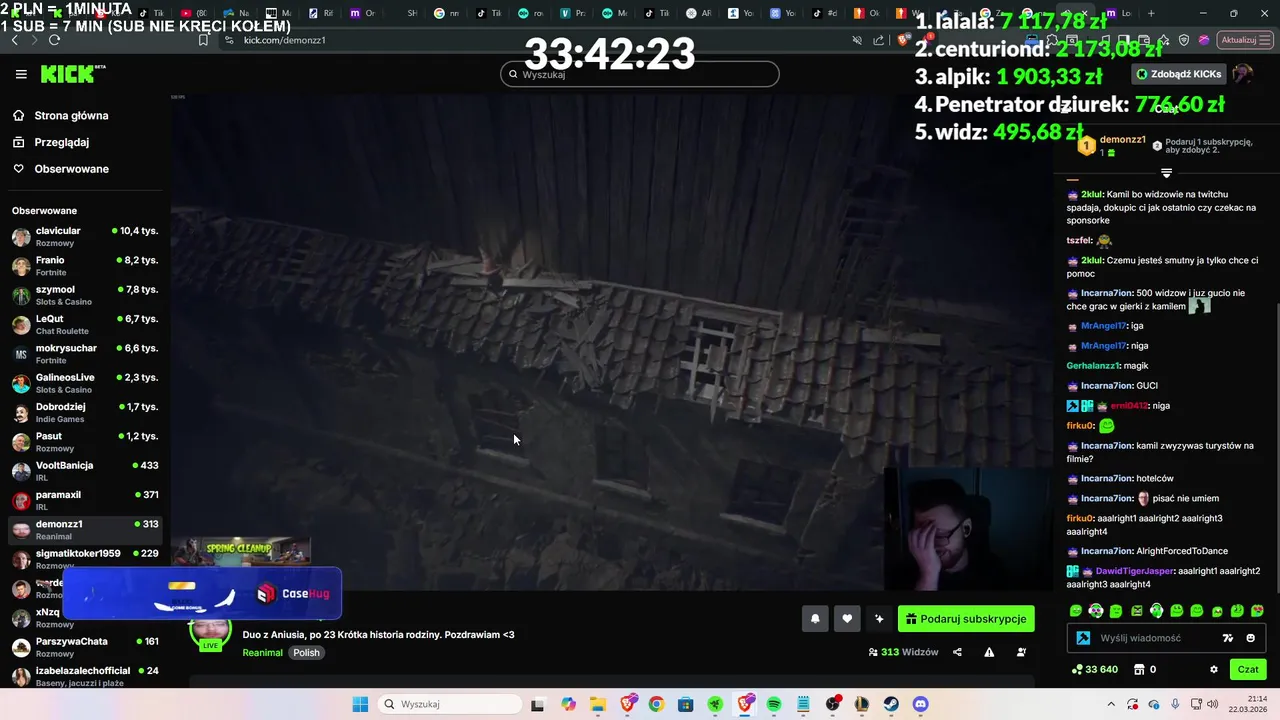The image size is (1280, 720).
Task: Insert the heart-eyes emote at the row's end
Action: click(1257, 611)
